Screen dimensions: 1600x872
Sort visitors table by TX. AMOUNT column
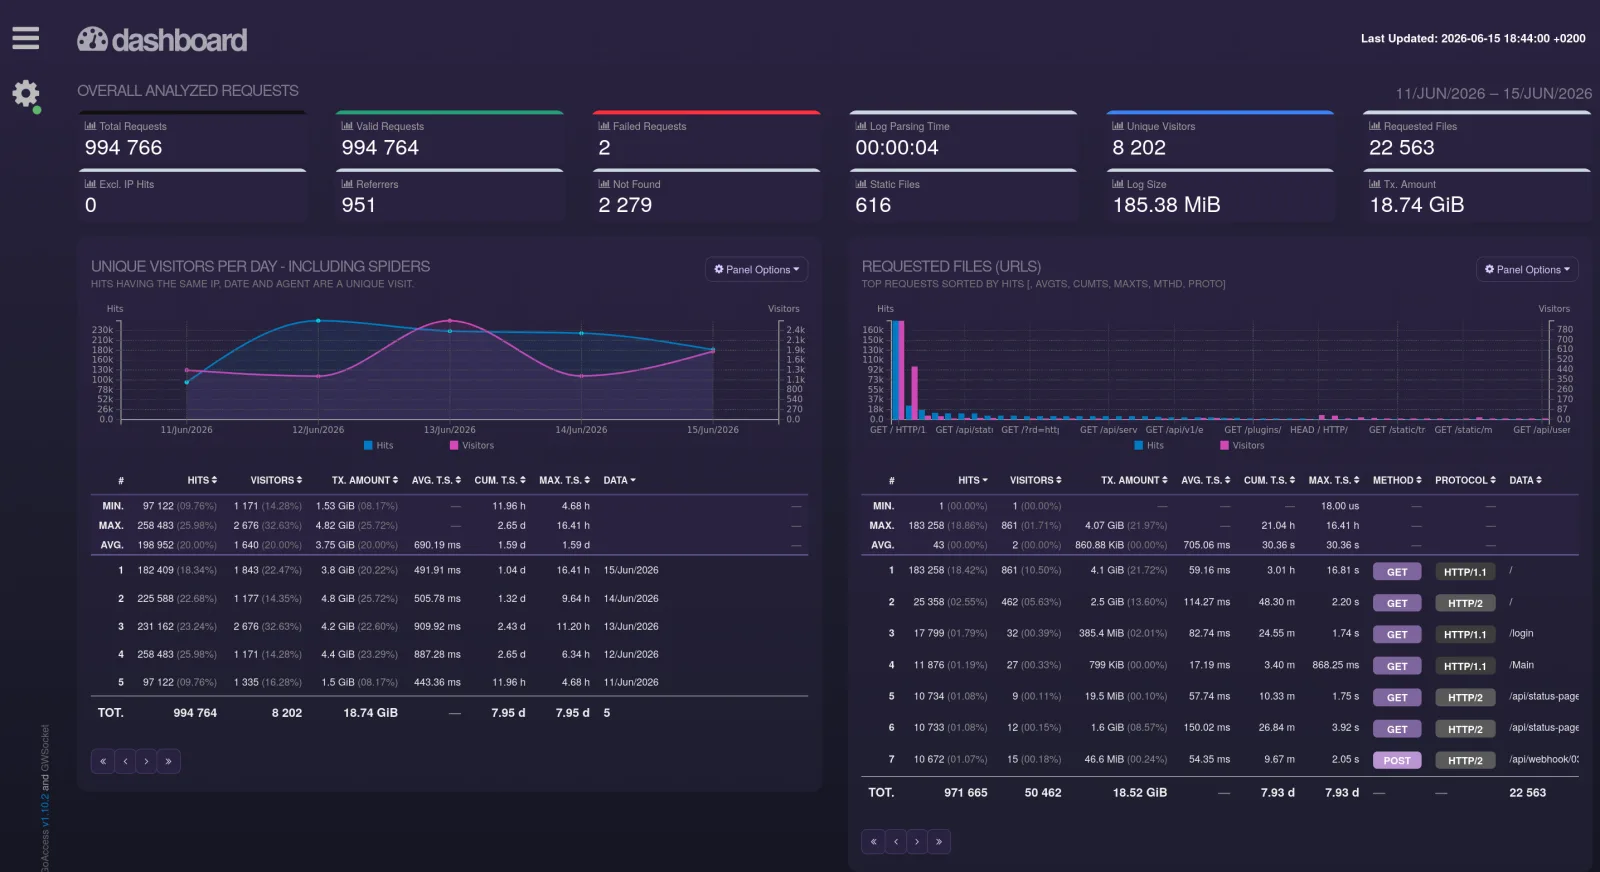click(x=365, y=480)
